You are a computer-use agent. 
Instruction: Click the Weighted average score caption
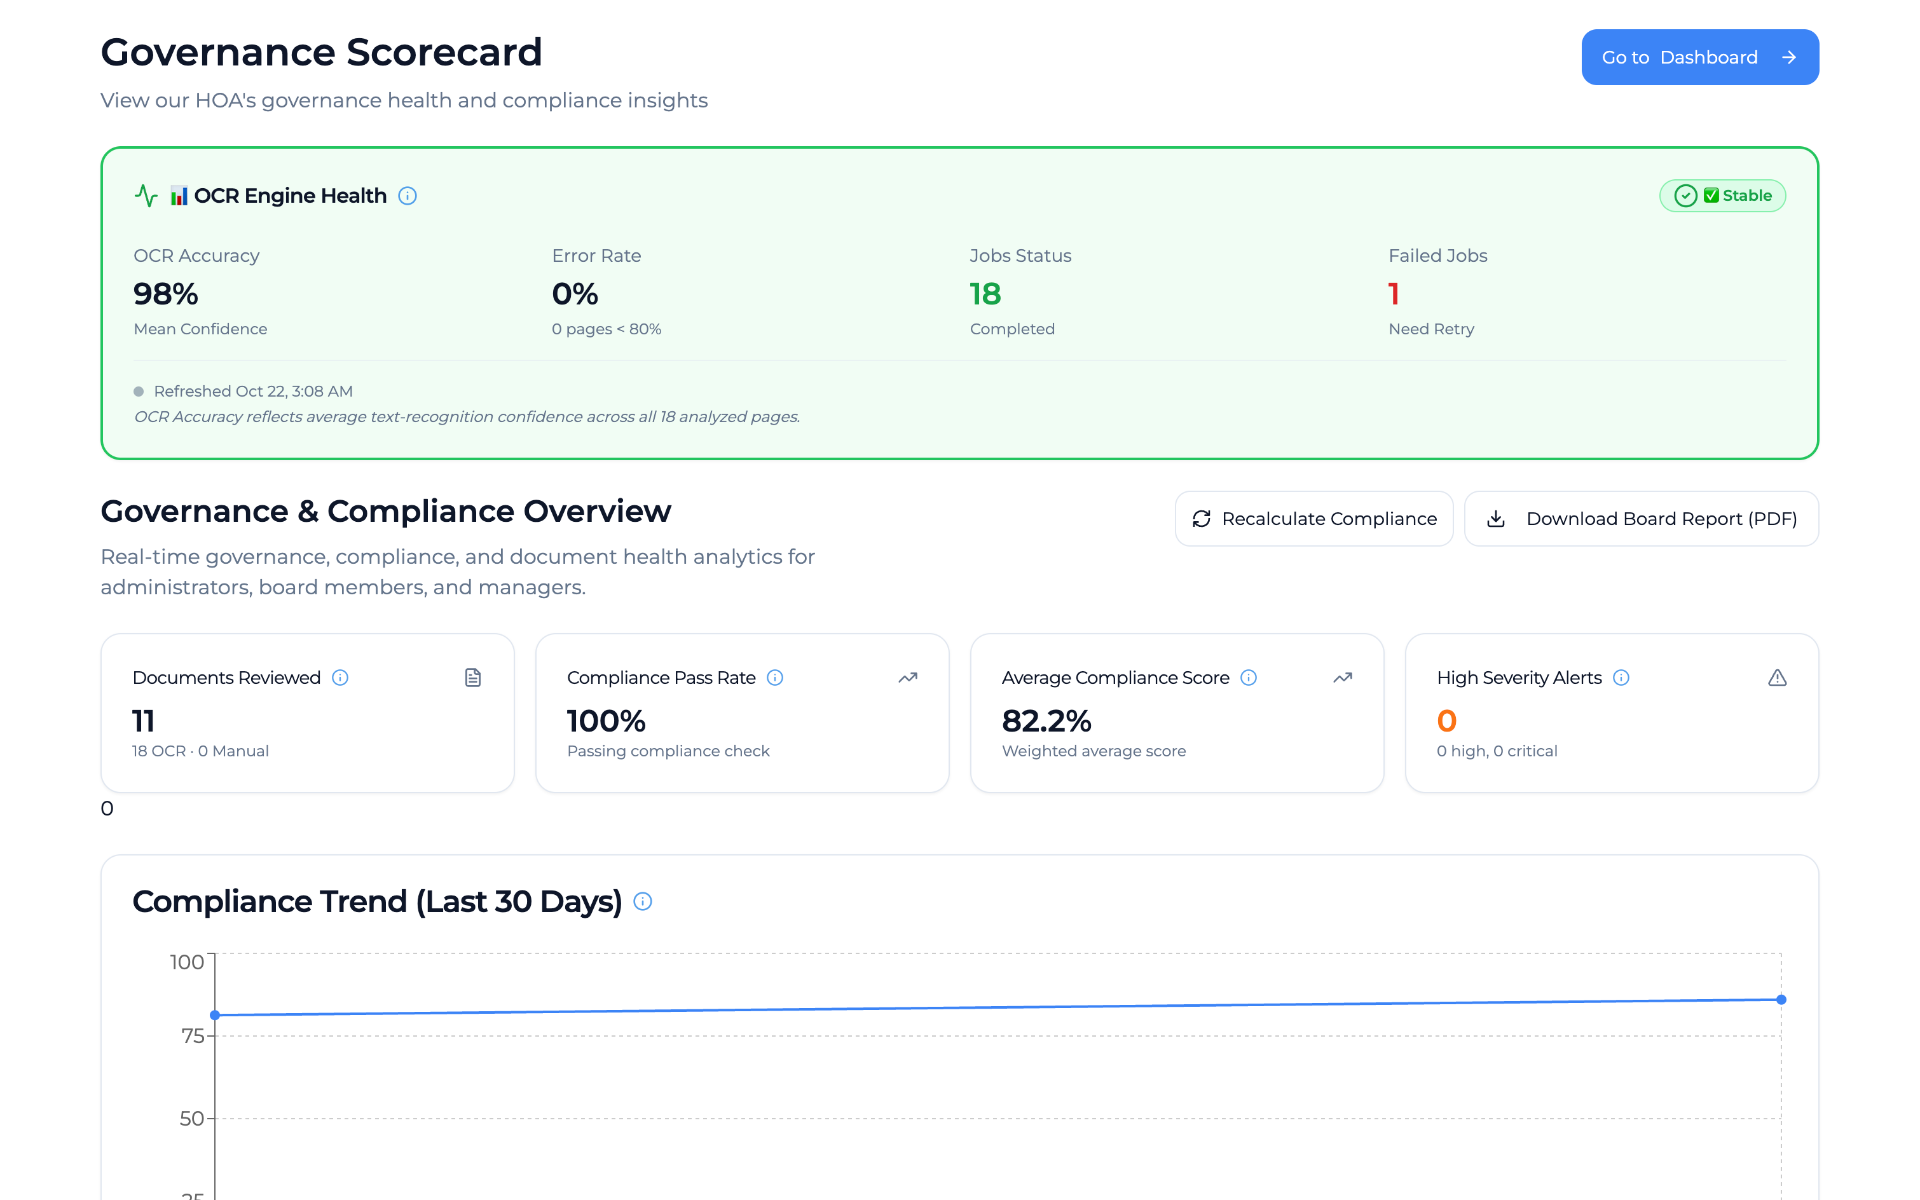pos(1094,751)
